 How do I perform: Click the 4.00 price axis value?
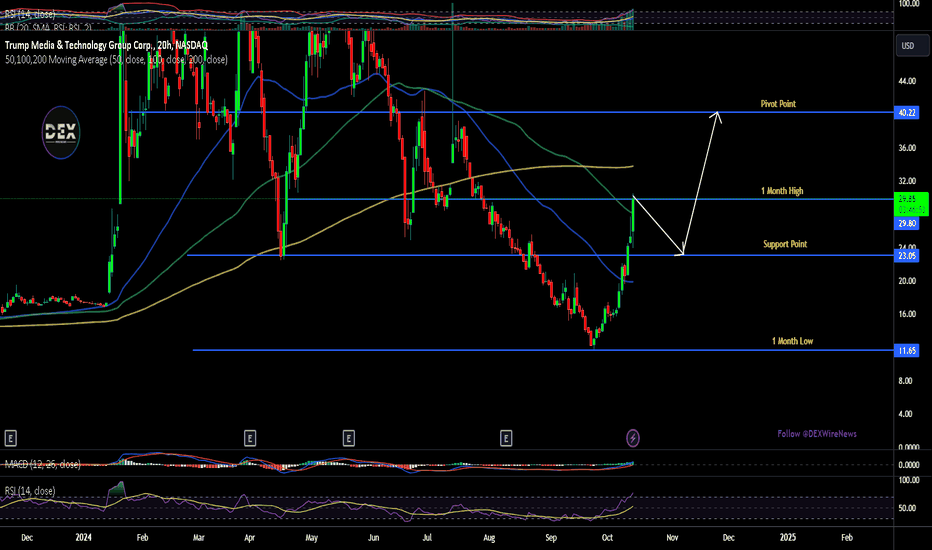tap(905, 414)
